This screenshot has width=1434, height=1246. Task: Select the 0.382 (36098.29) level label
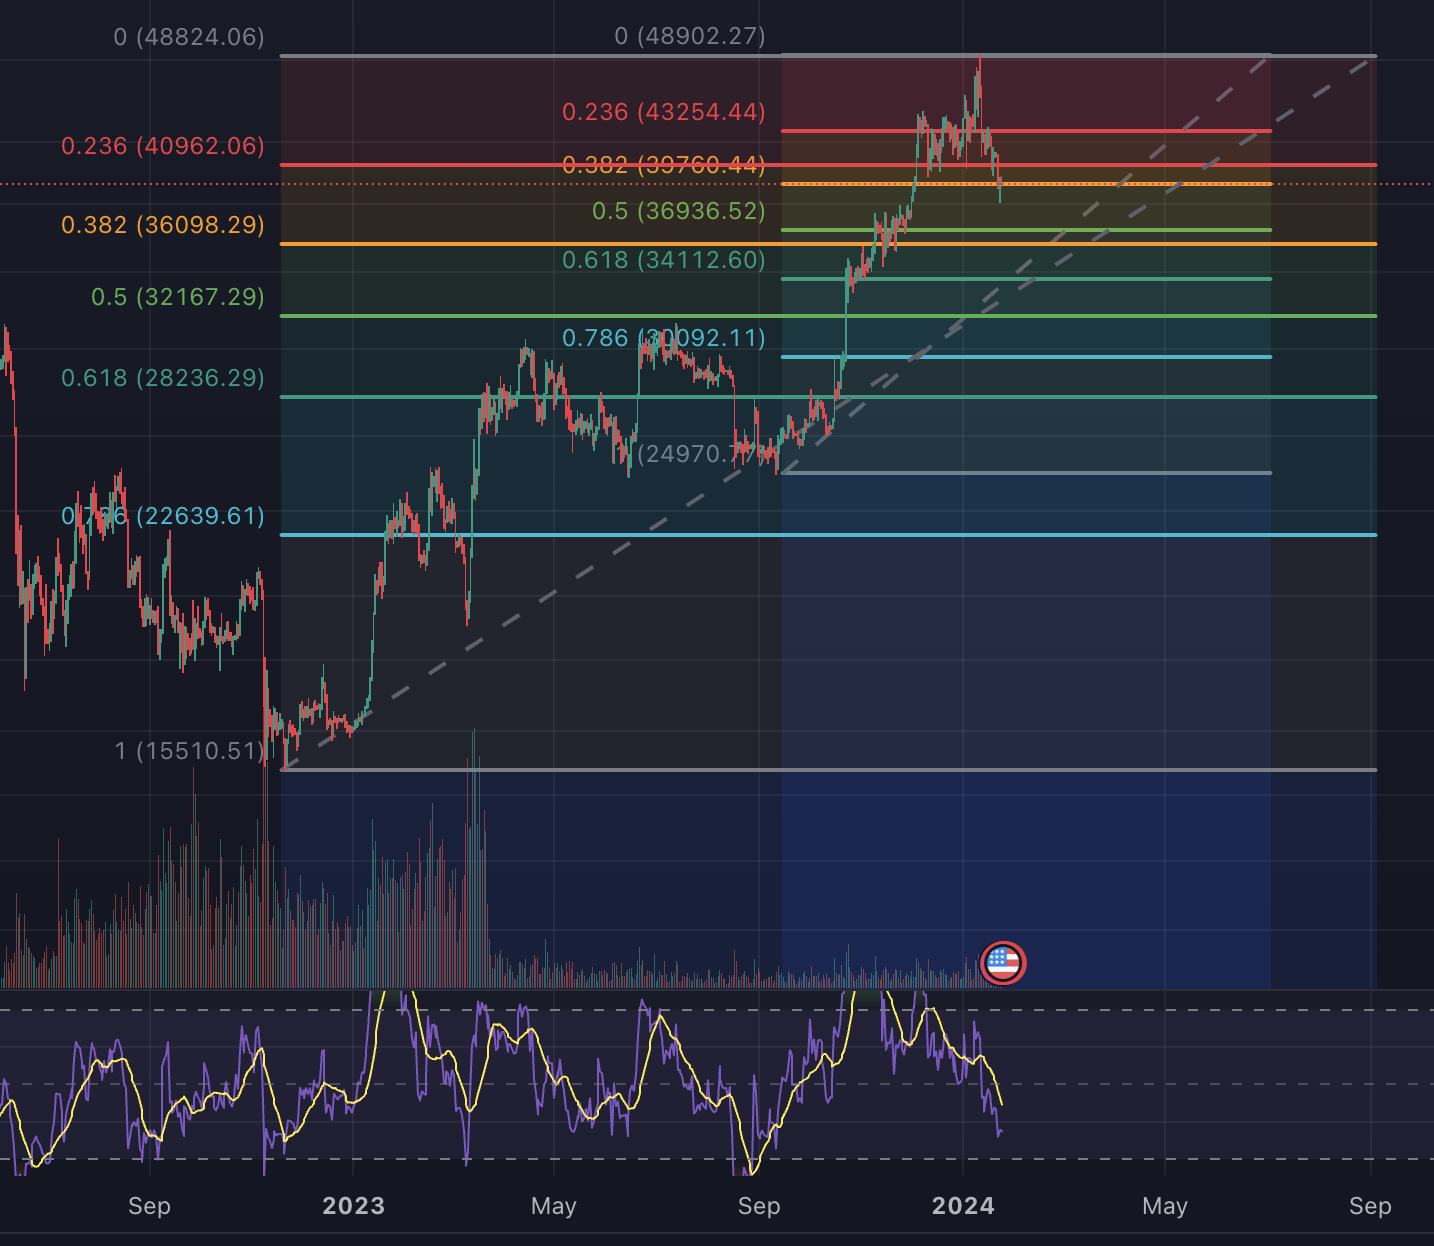click(163, 225)
